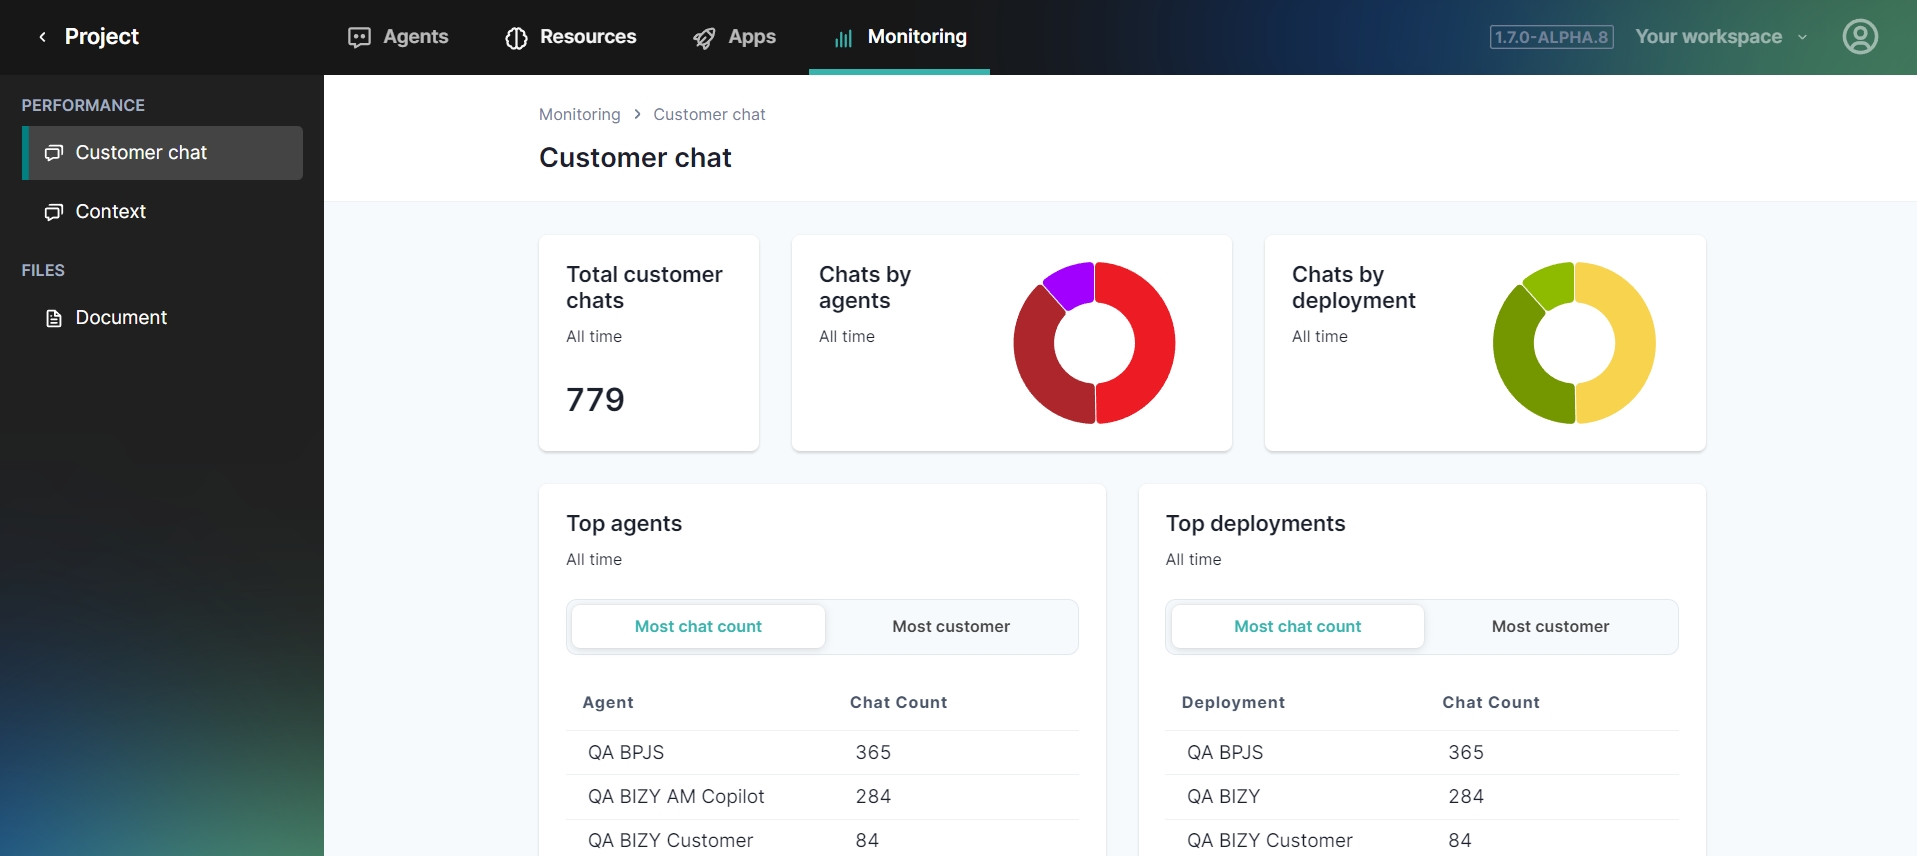Click the 1.7.0-ALPHA.8 version badge
Image resolution: width=1917 pixels, height=856 pixels.
click(1551, 37)
